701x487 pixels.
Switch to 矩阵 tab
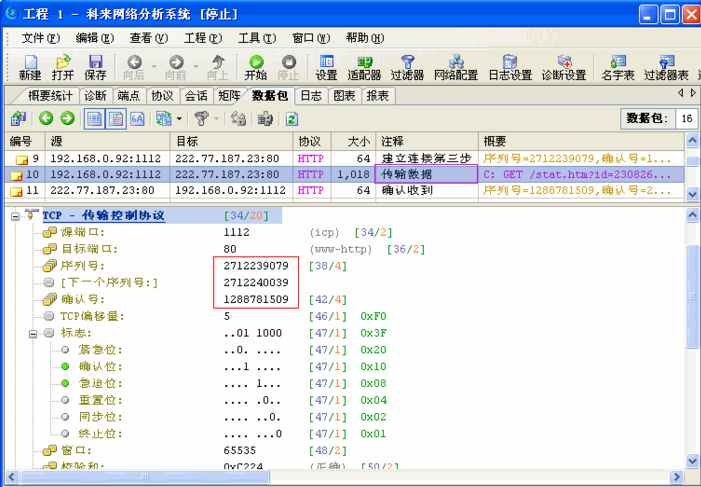(229, 96)
